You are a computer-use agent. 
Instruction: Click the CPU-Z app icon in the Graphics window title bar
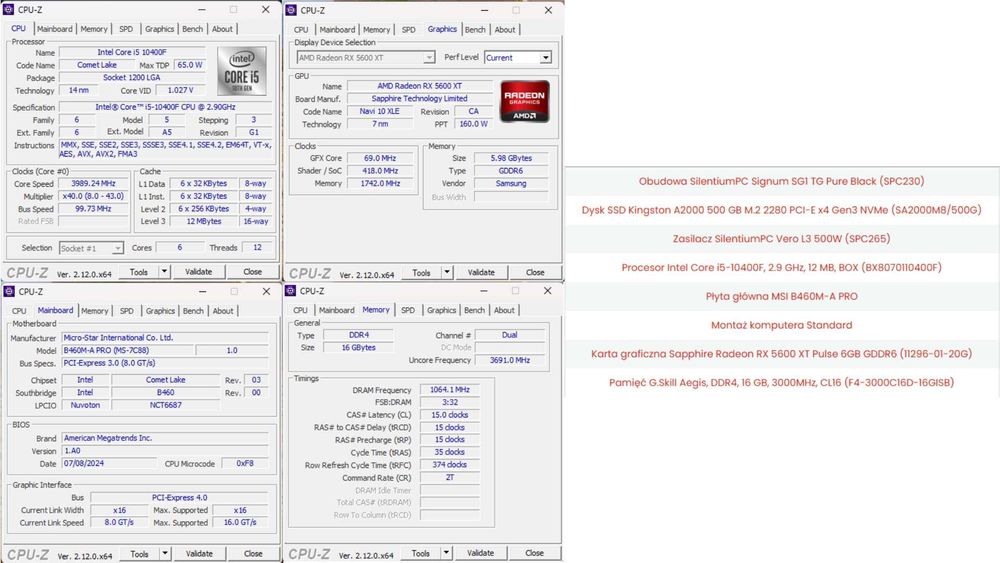coord(291,10)
